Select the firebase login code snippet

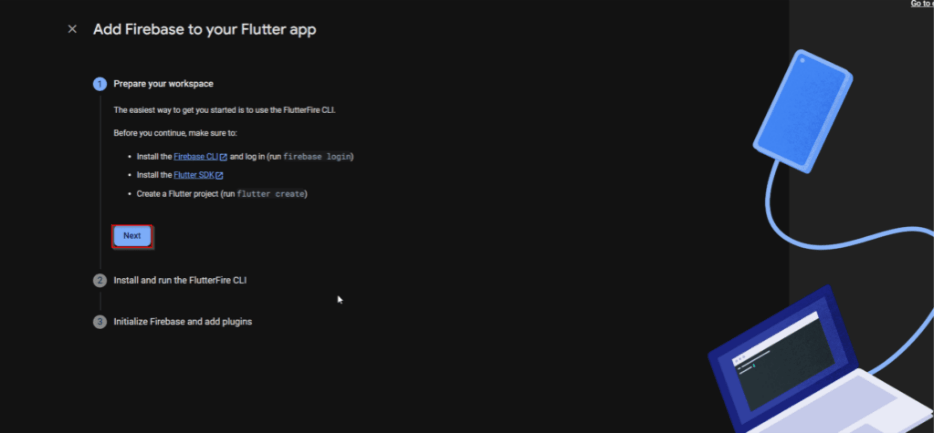tap(318, 157)
